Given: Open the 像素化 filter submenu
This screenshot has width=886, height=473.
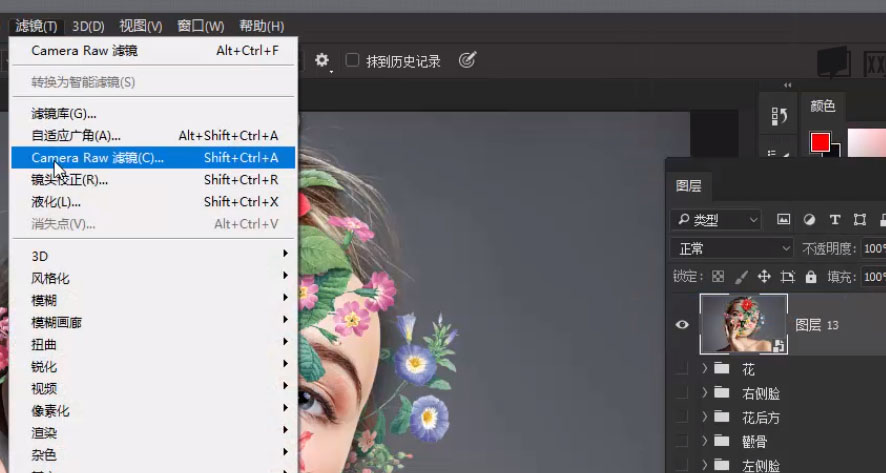Looking at the screenshot, I should pos(153,411).
